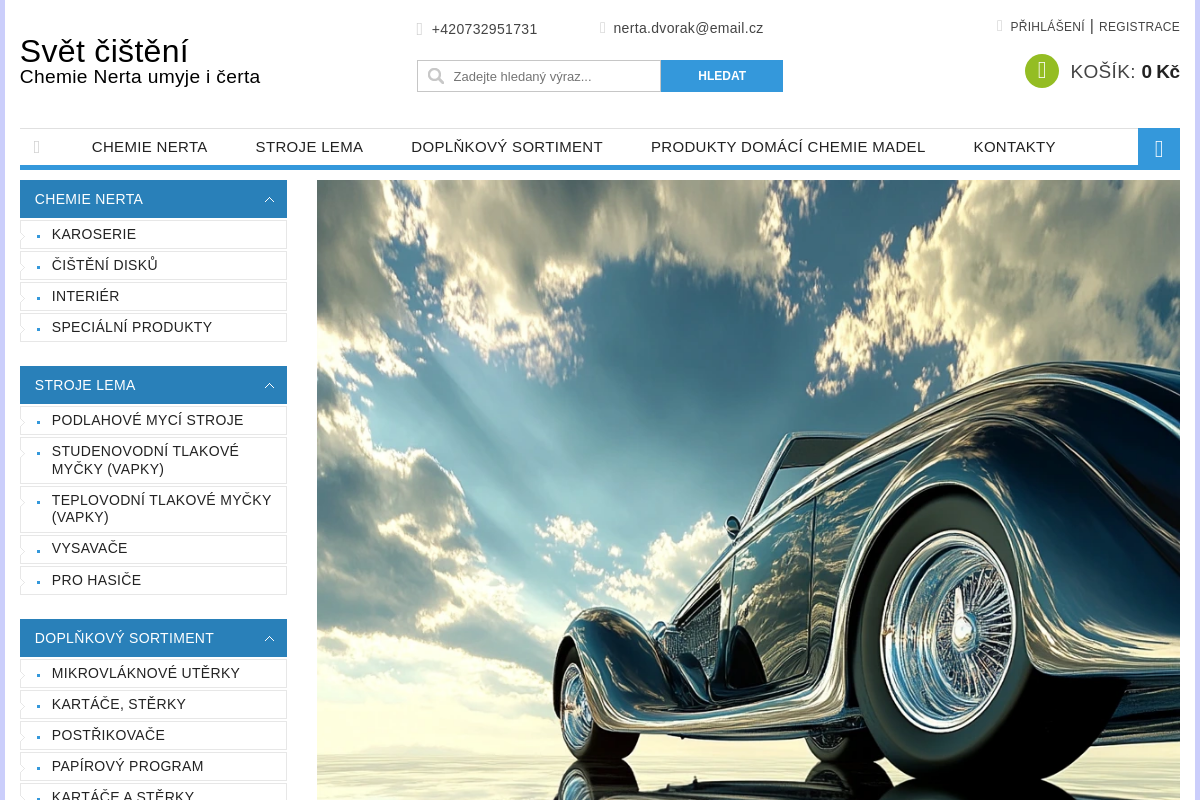Screen dimensions: 1200x800
Task: Open Stroje Lema in top menu
Action: point(309,147)
